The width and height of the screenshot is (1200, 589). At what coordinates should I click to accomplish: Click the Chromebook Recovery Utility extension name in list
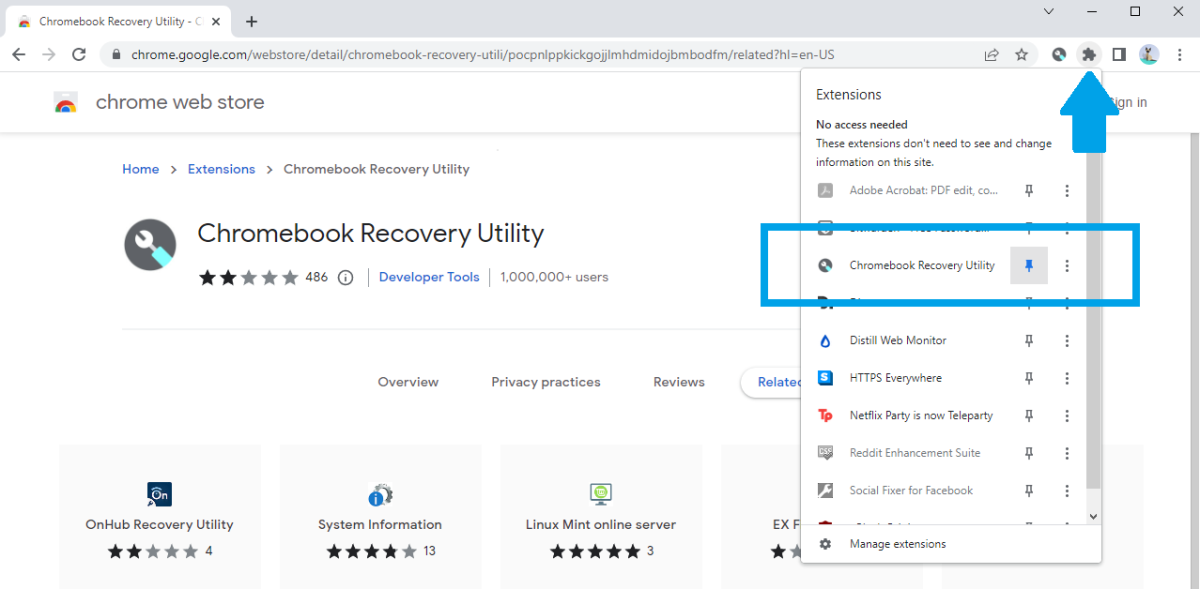pos(922,265)
